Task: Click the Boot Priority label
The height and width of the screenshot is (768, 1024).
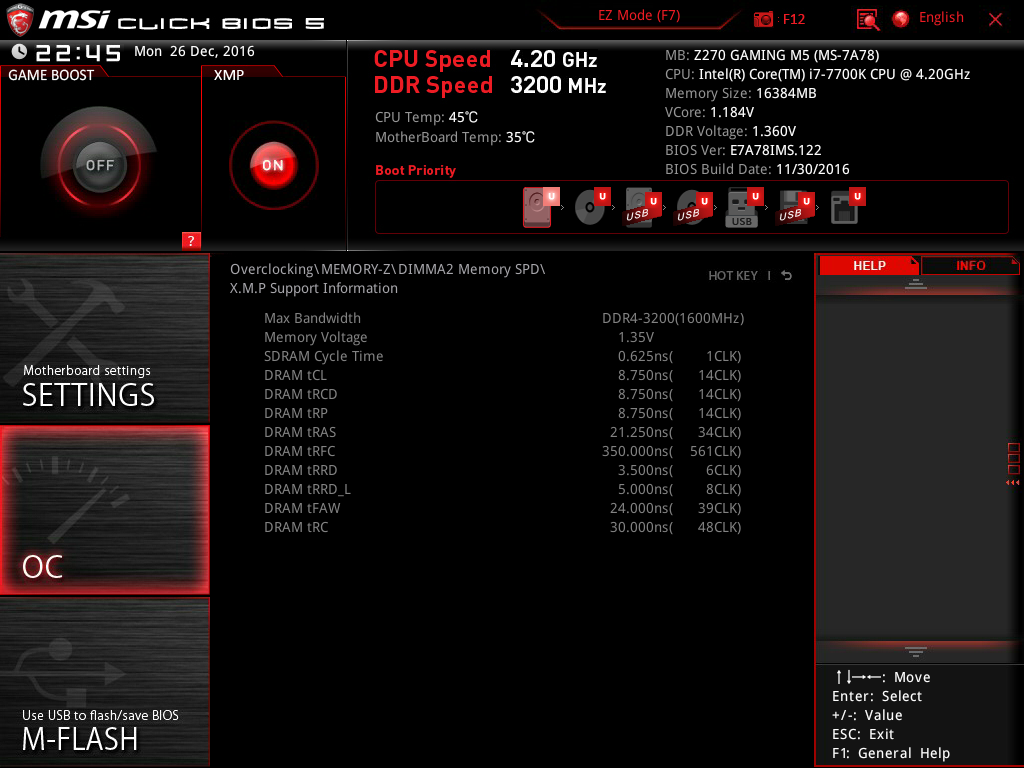Action: coord(415,170)
